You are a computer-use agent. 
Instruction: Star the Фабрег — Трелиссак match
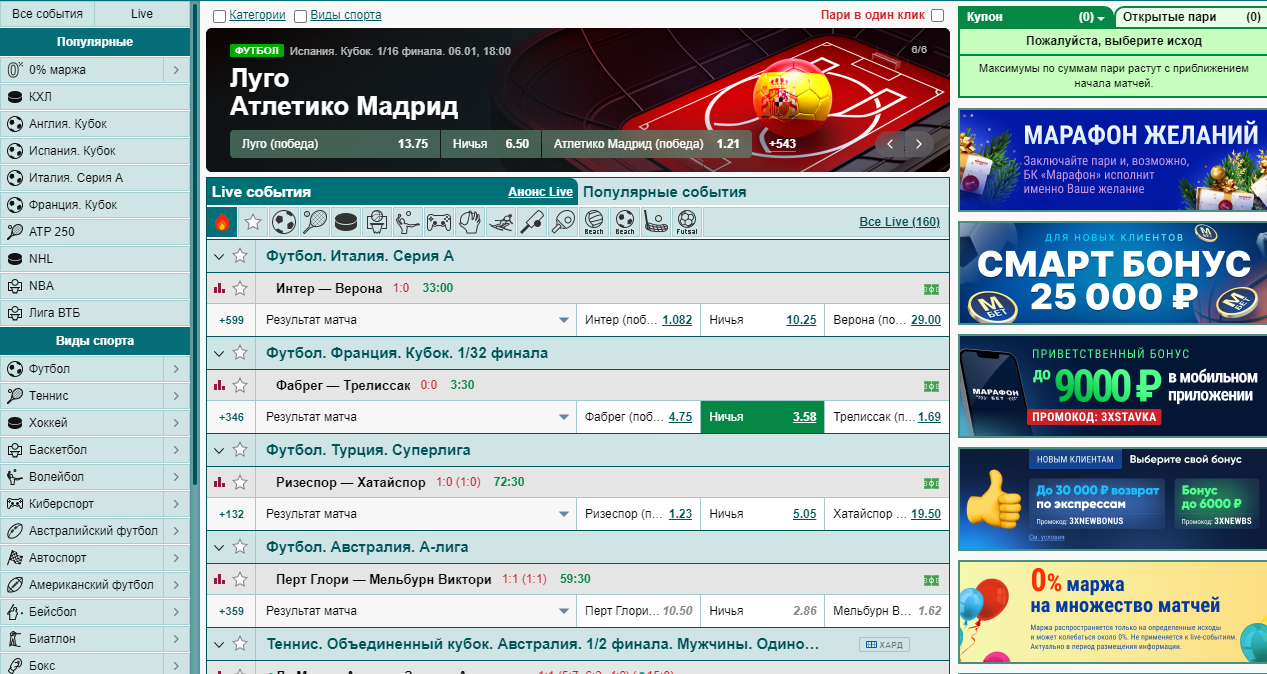(x=240, y=385)
